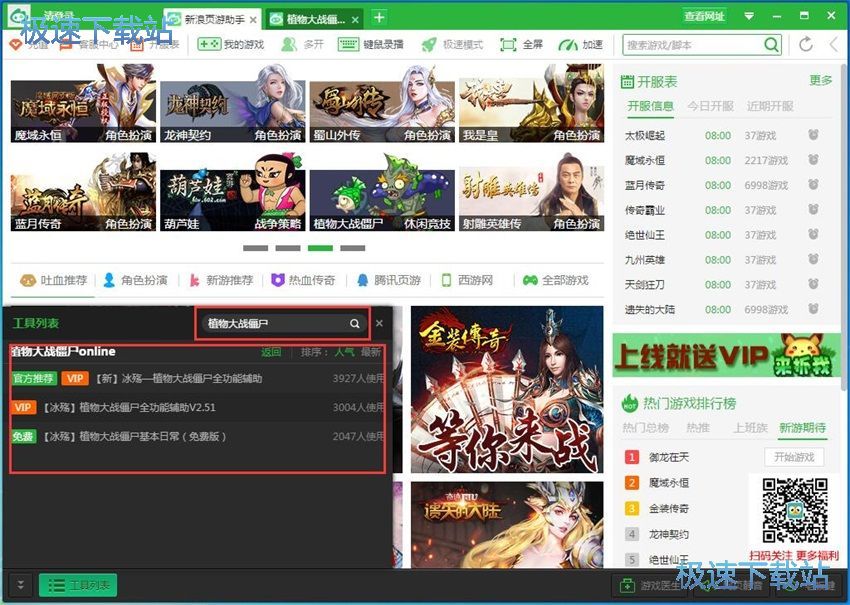The image size is (850, 605).
Task: Close the 植物大战僵... tab
Action: tap(355, 20)
